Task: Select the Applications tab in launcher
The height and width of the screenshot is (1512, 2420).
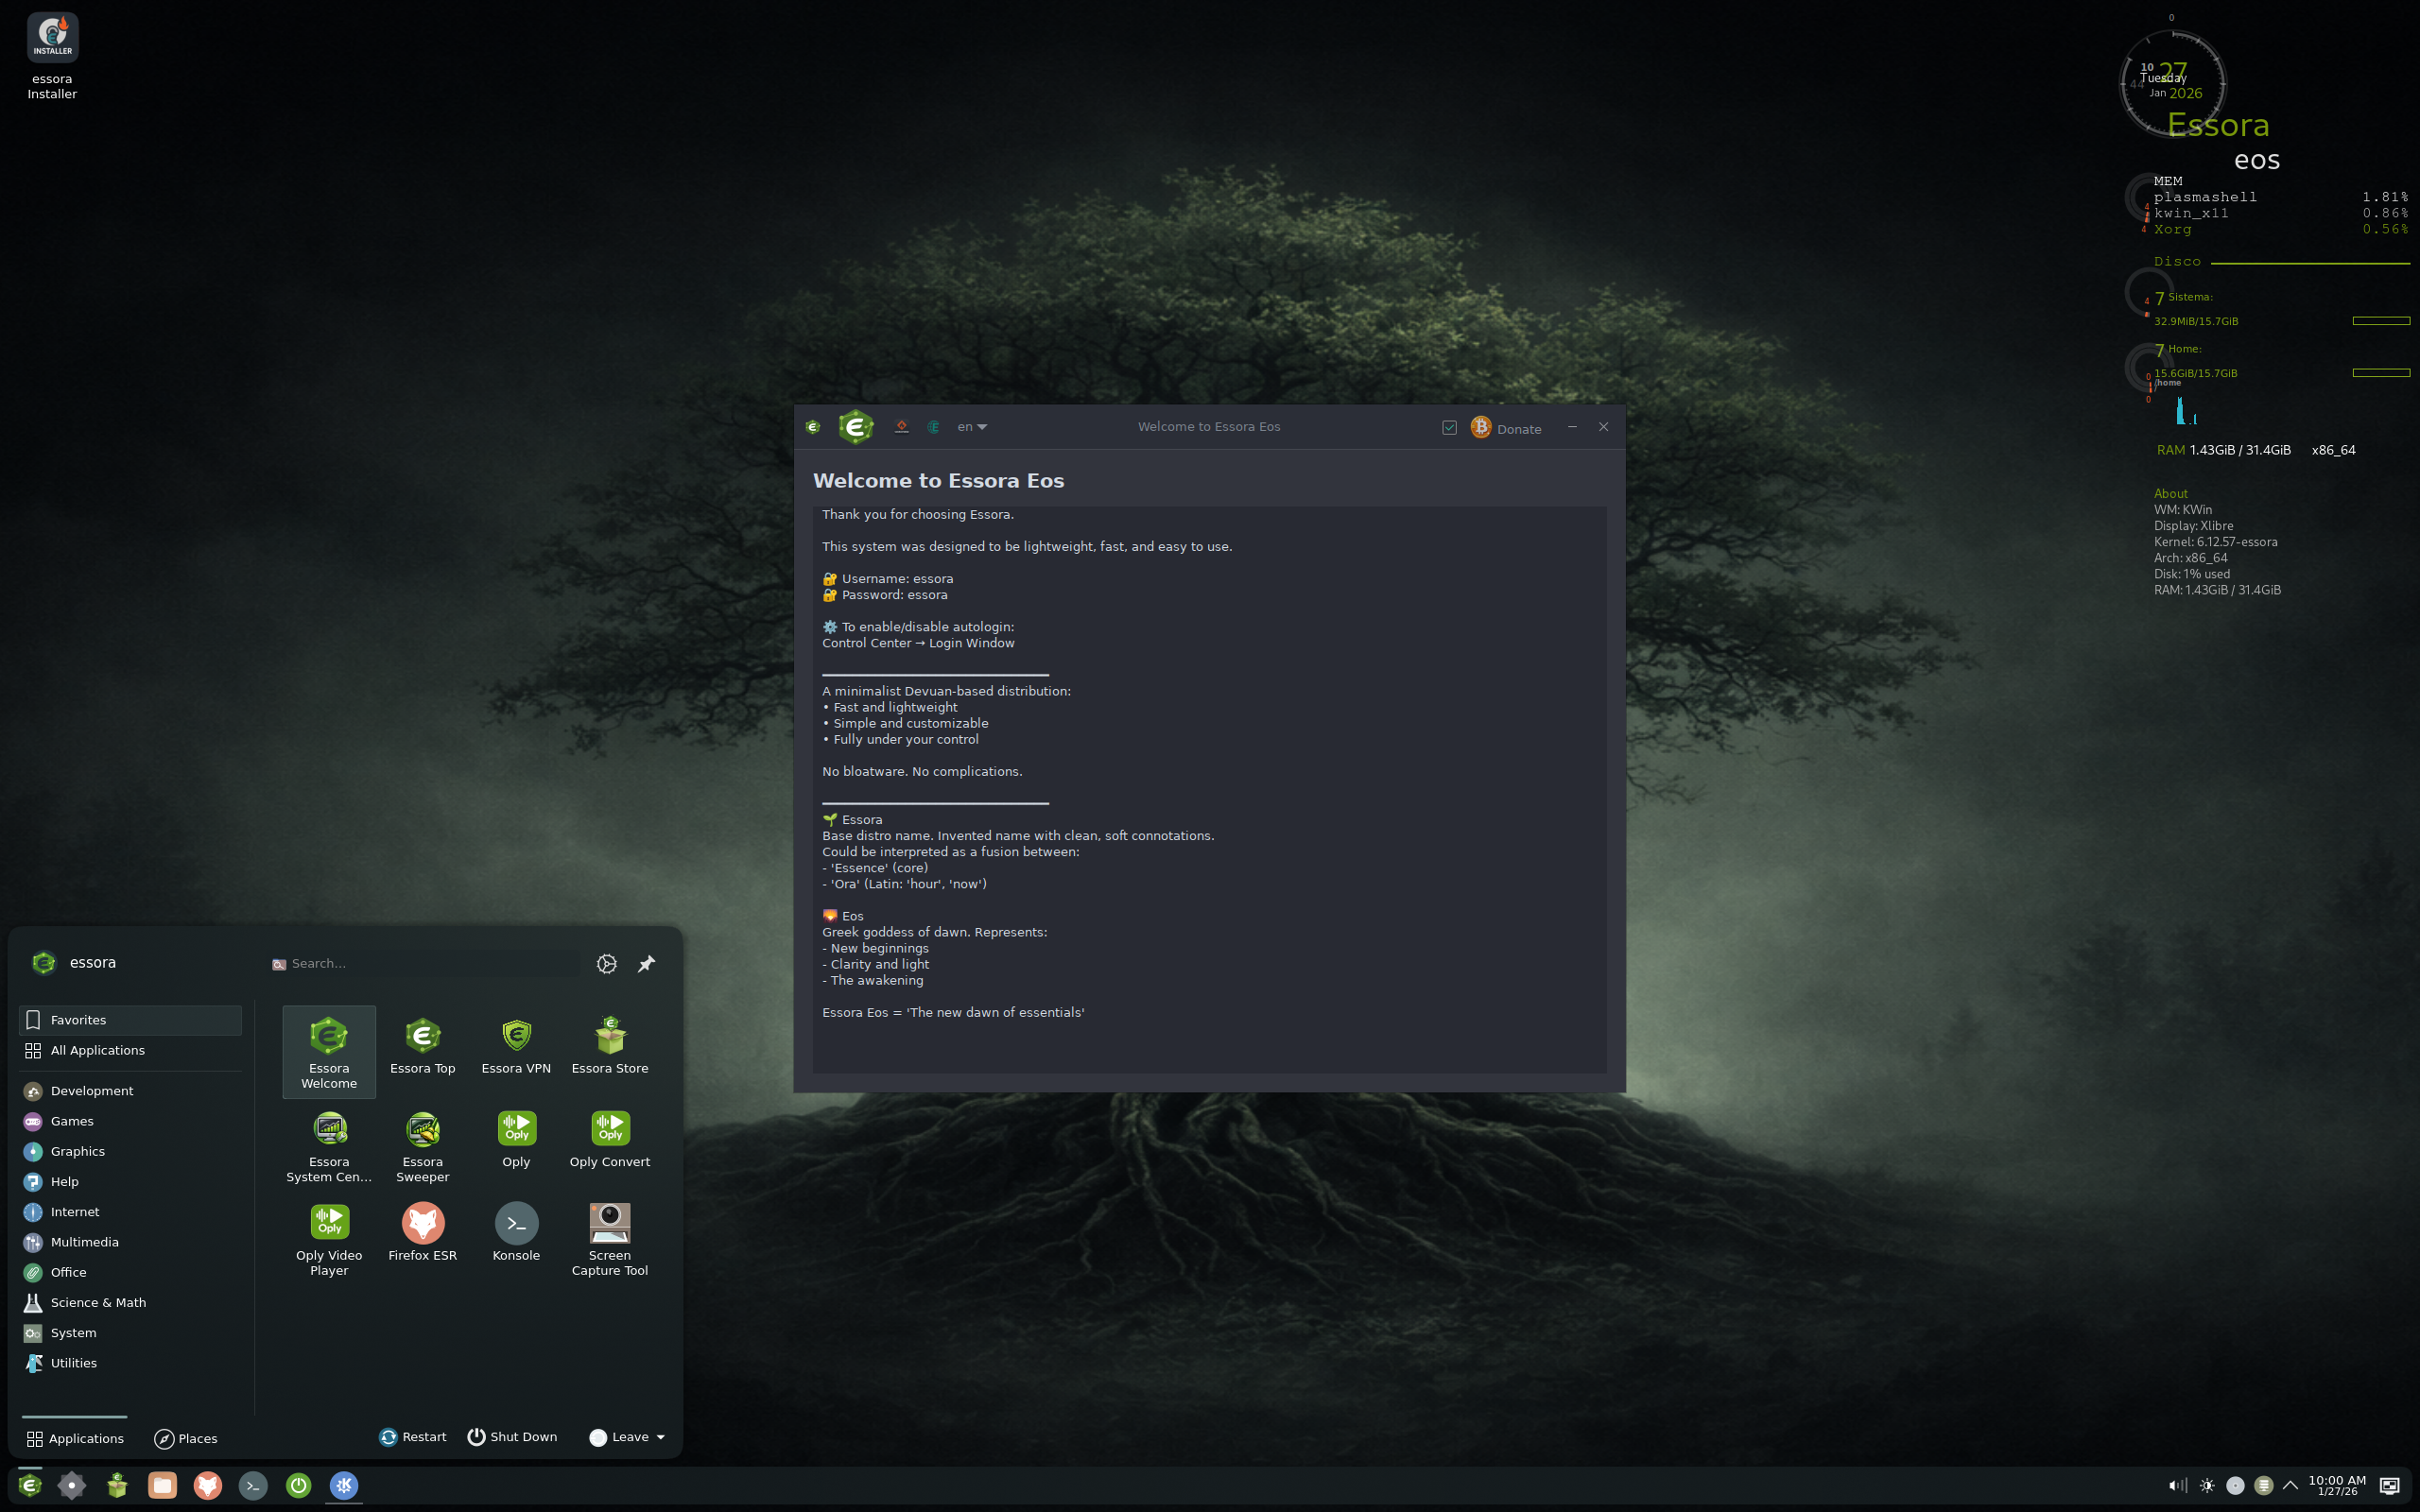Action: (x=75, y=1438)
